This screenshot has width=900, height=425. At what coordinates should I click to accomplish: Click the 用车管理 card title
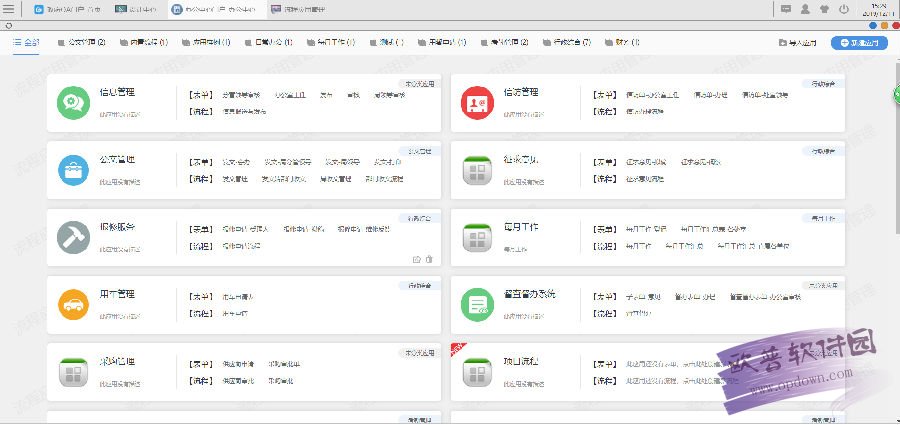tap(118, 294)
